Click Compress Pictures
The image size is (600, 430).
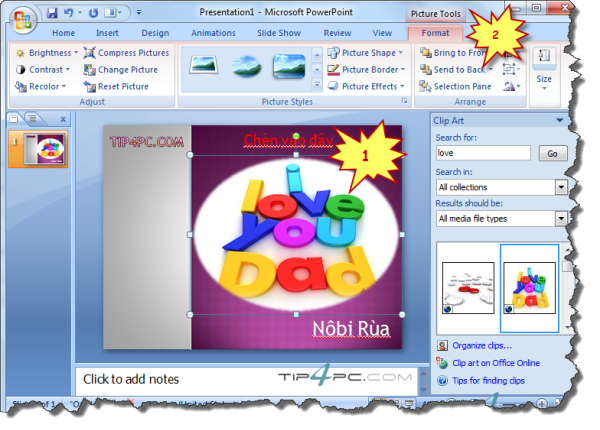[126, 53]
